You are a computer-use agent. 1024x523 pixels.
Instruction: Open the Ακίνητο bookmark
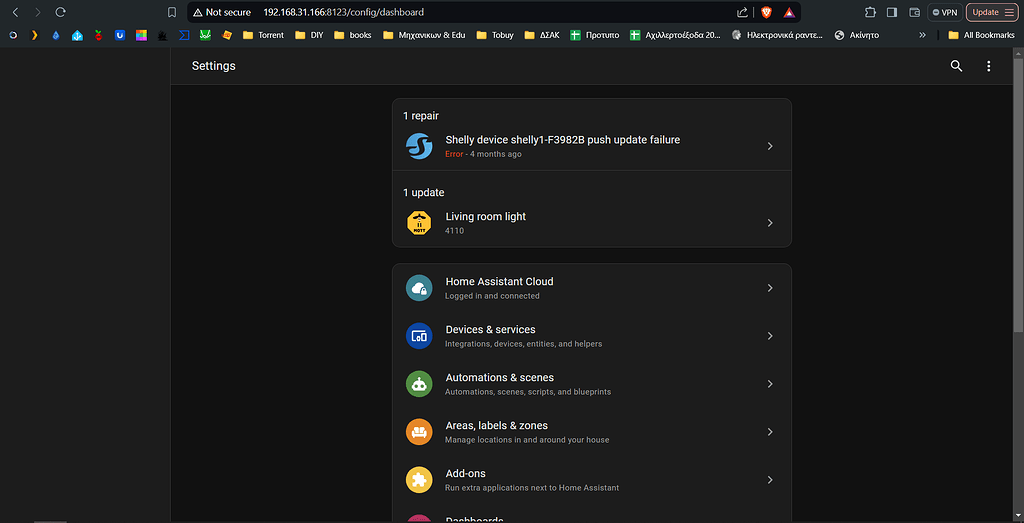[x=857, y=35]
